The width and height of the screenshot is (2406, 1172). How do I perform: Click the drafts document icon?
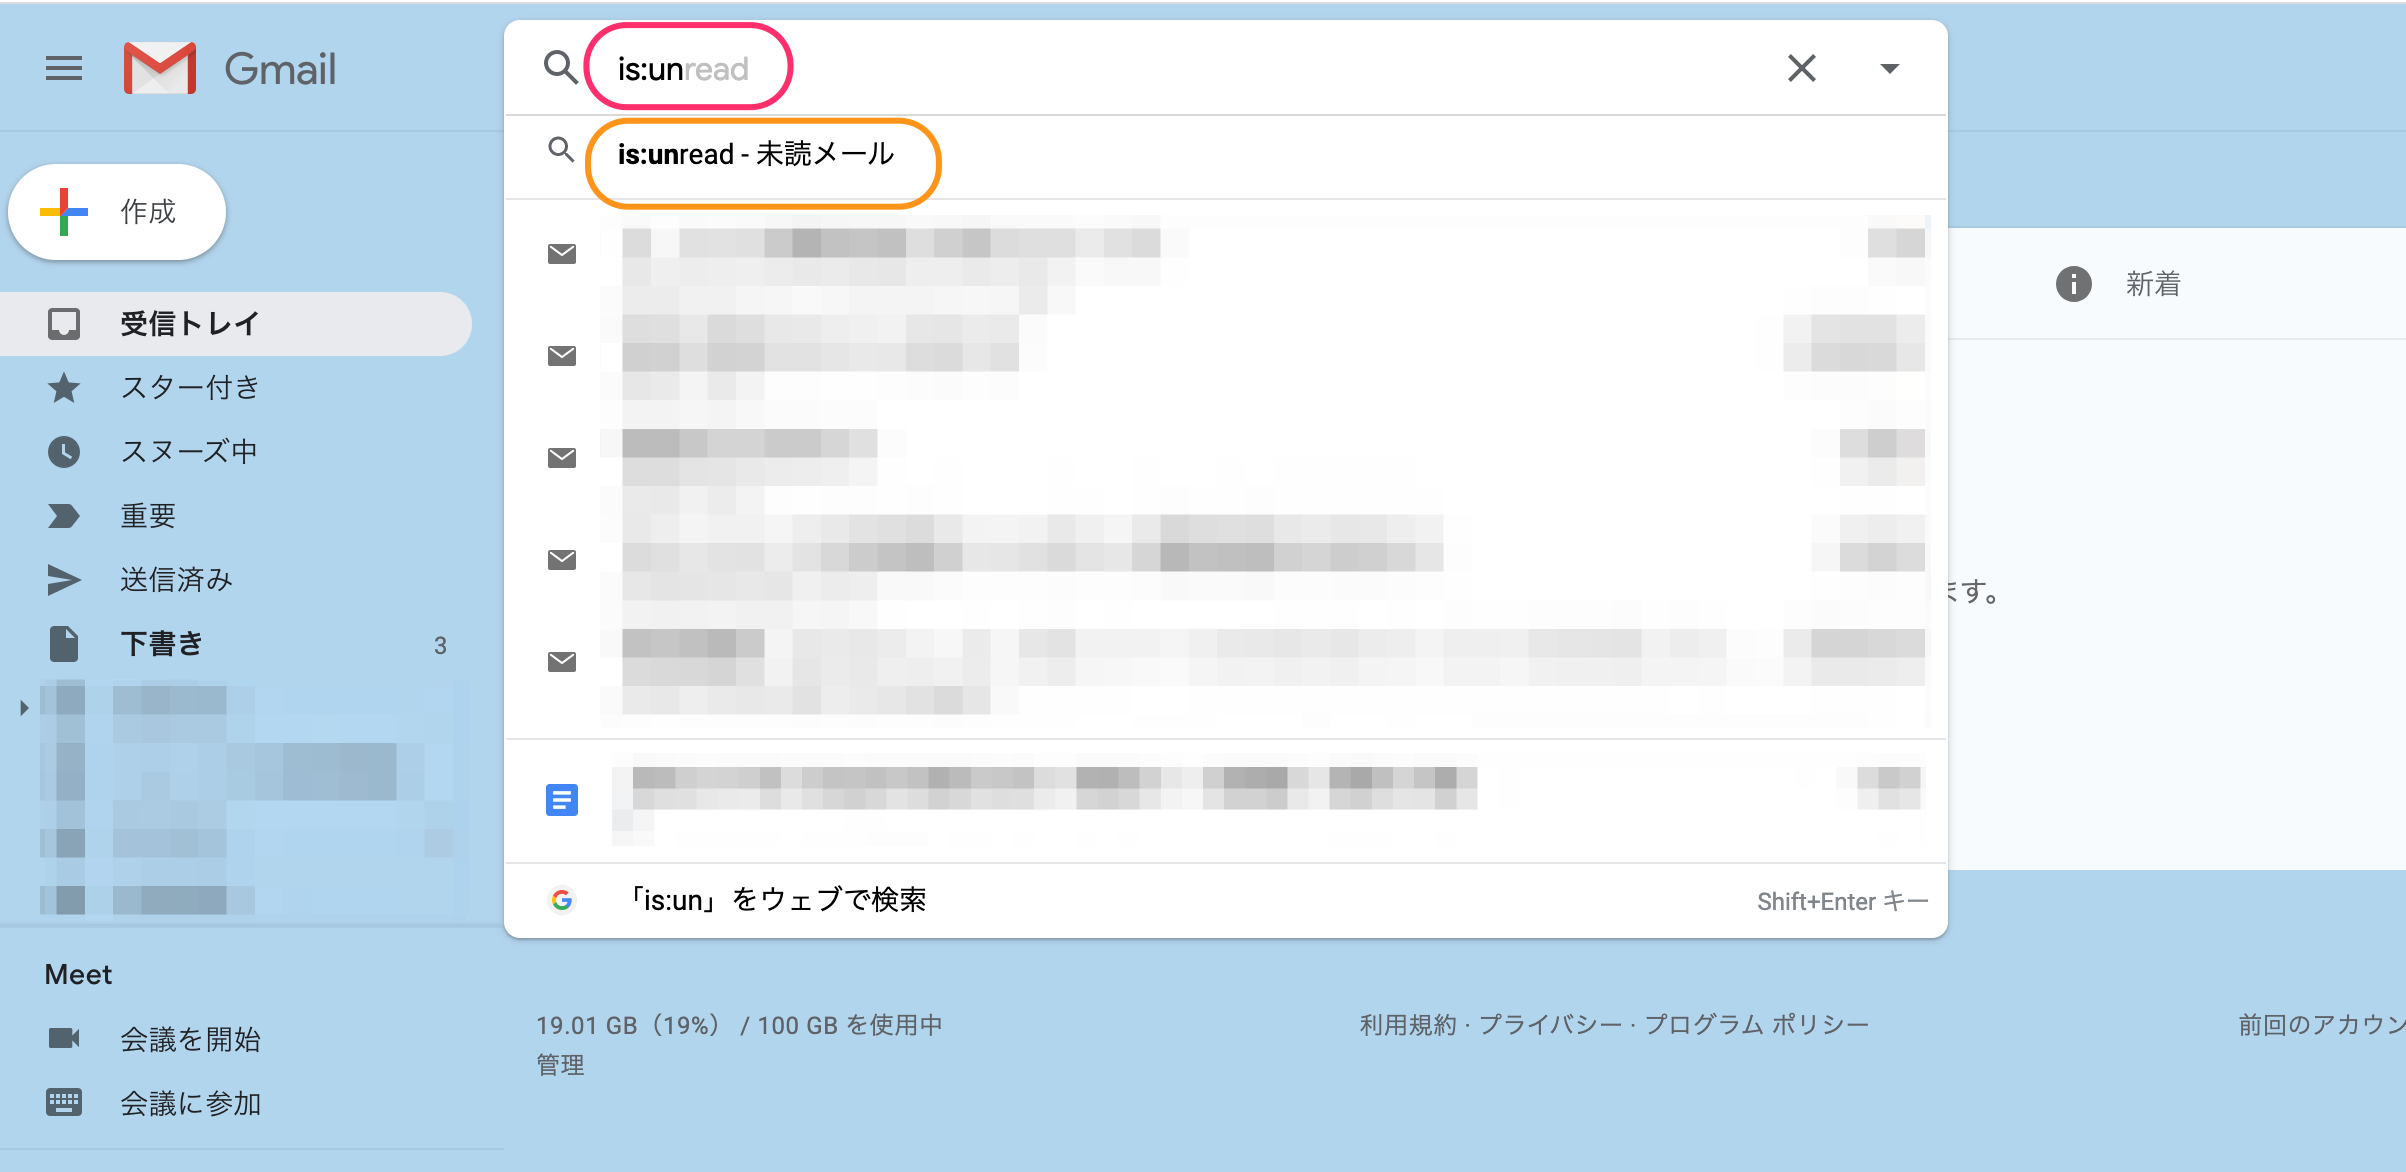64,644
